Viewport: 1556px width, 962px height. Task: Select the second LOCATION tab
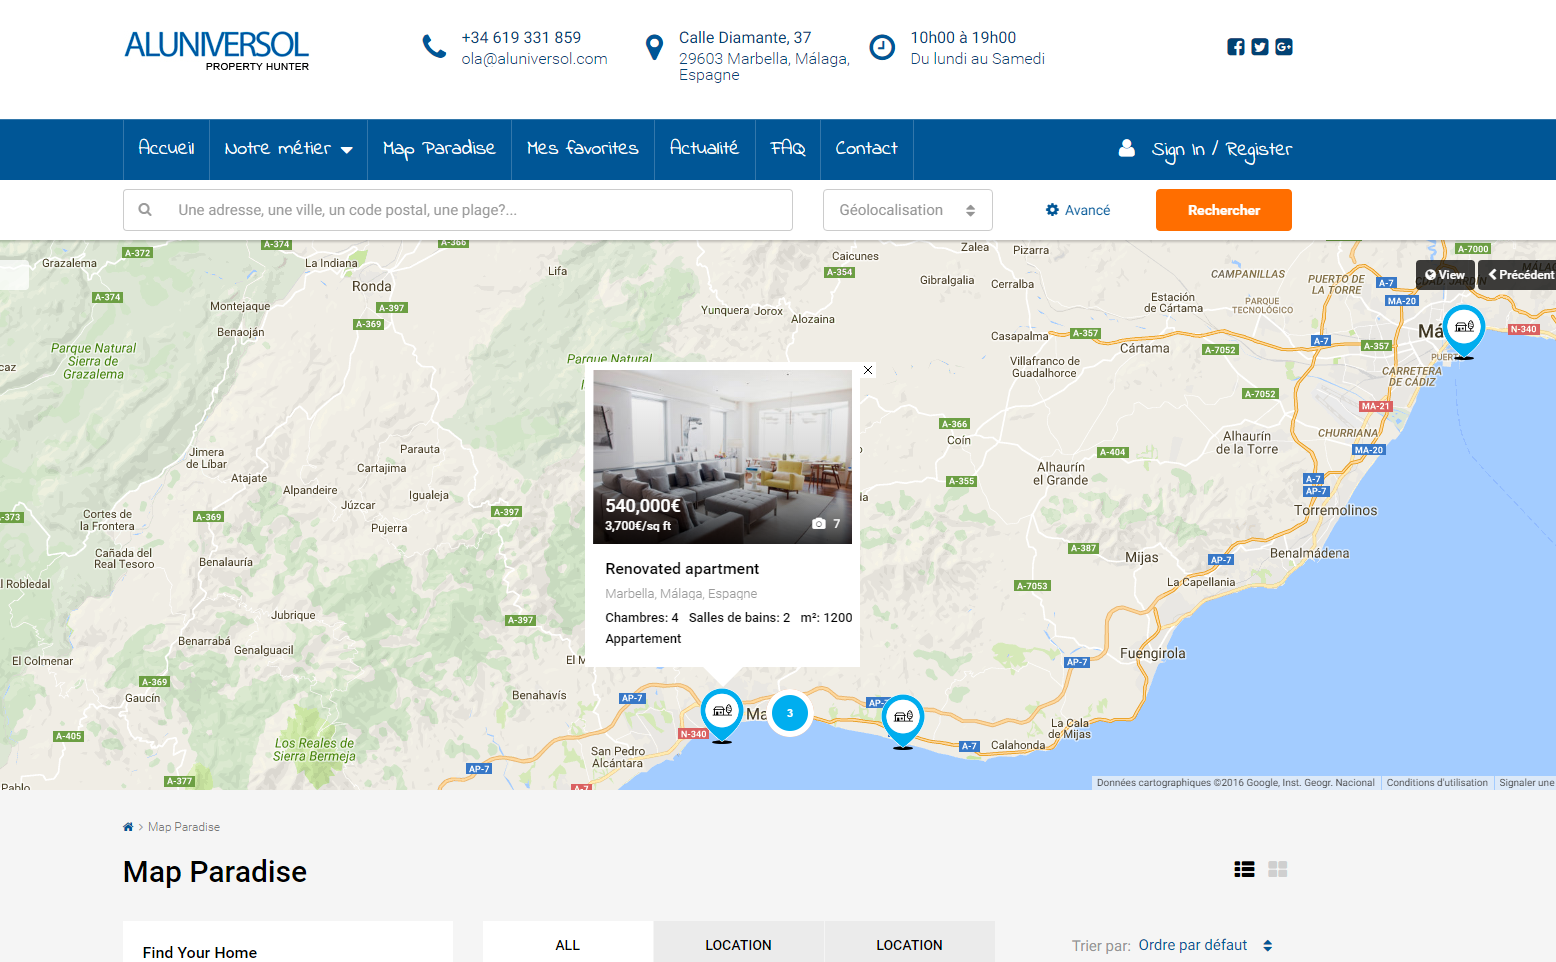tap(909, 942)
